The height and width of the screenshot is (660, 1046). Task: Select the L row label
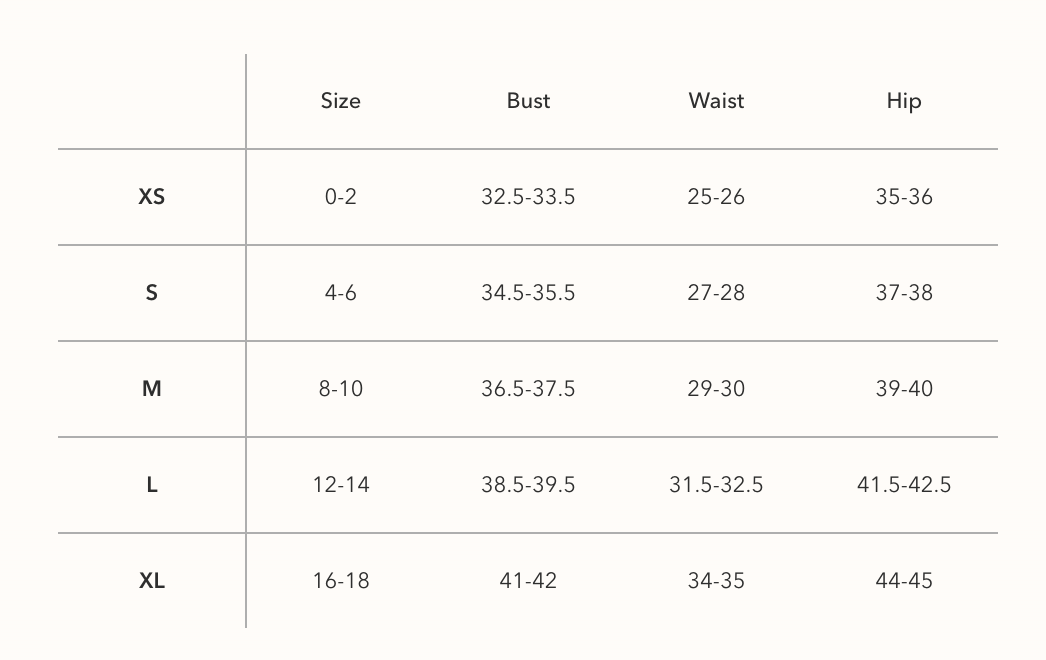point(152,485)
